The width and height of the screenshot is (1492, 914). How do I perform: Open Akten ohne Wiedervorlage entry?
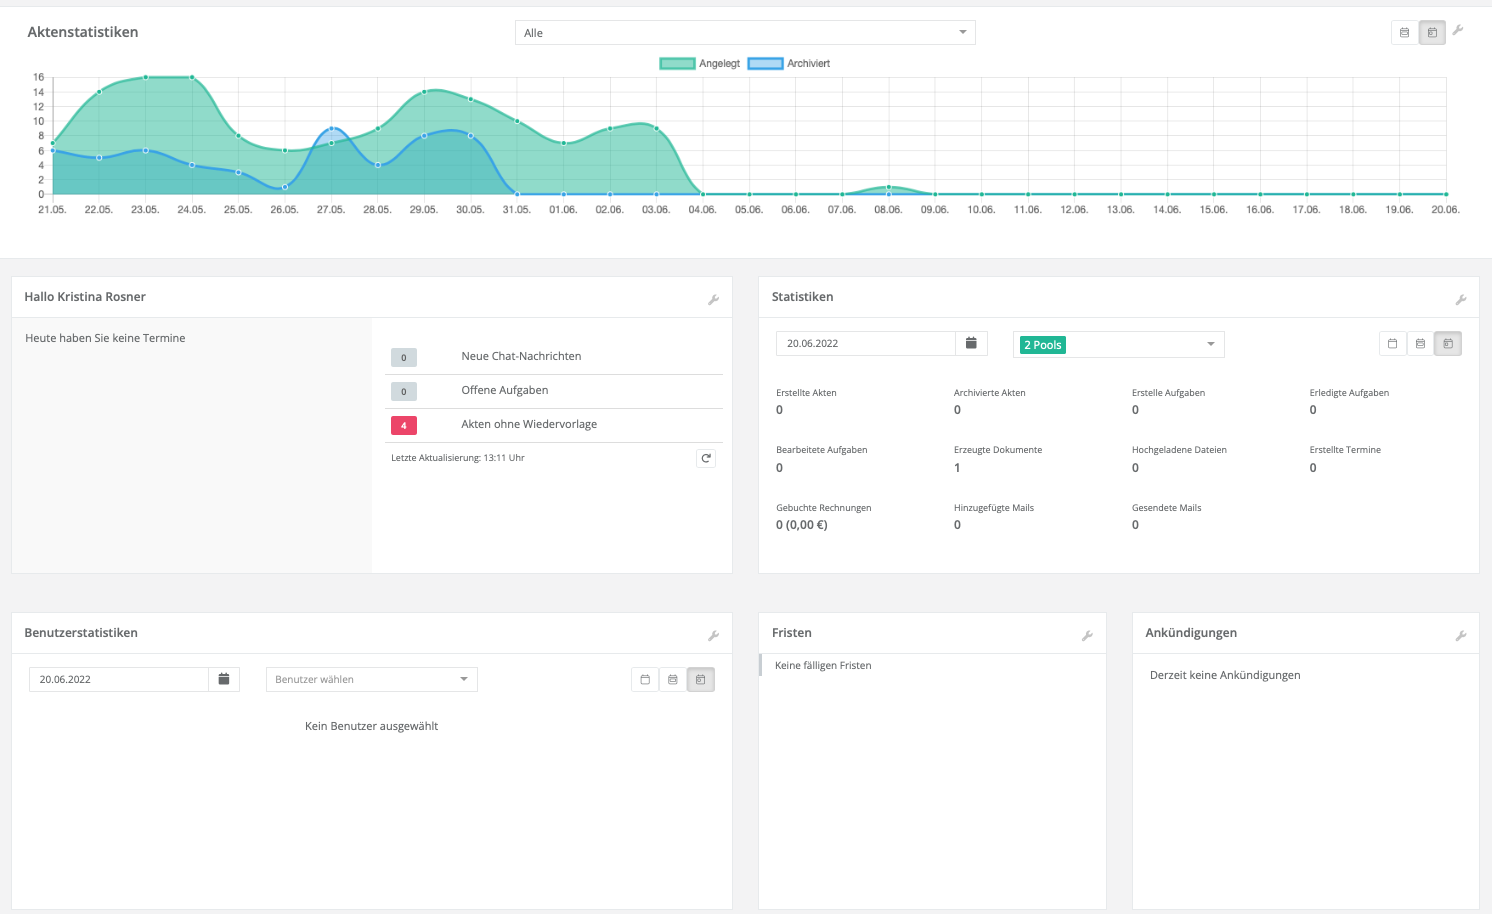coord(529,425)
